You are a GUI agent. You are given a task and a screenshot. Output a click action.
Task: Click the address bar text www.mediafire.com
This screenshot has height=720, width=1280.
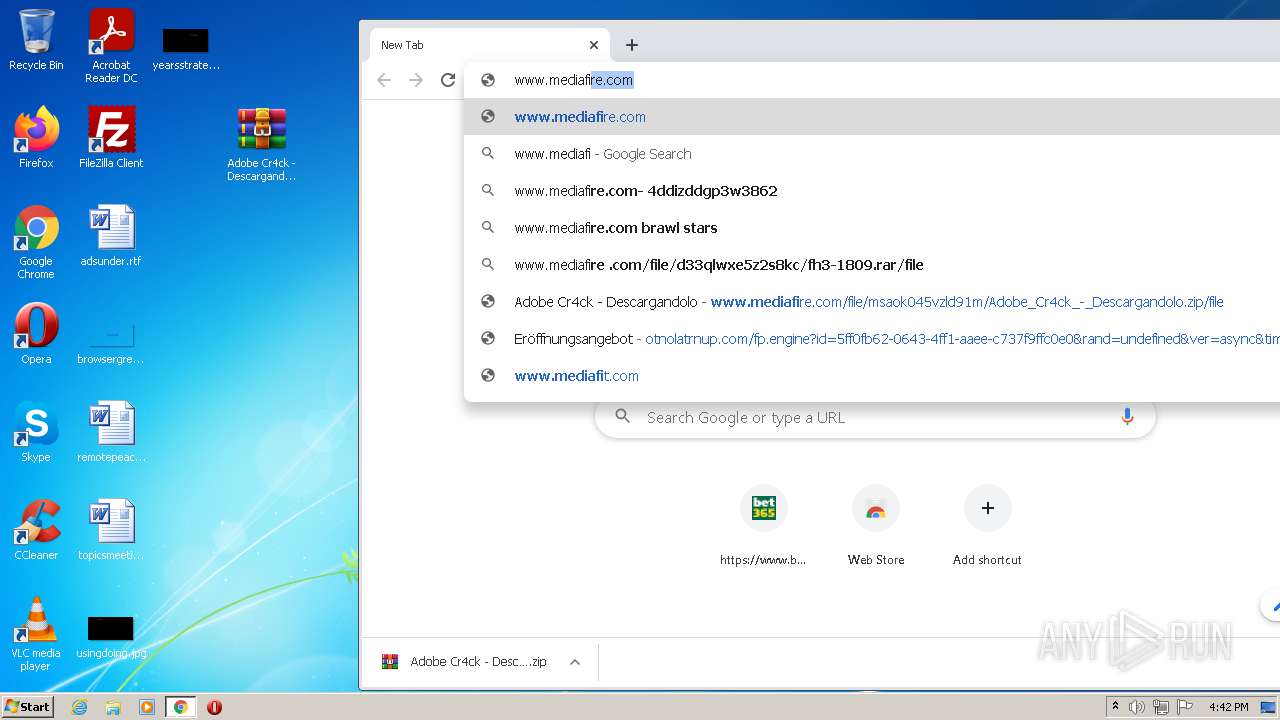coord(573,80)
